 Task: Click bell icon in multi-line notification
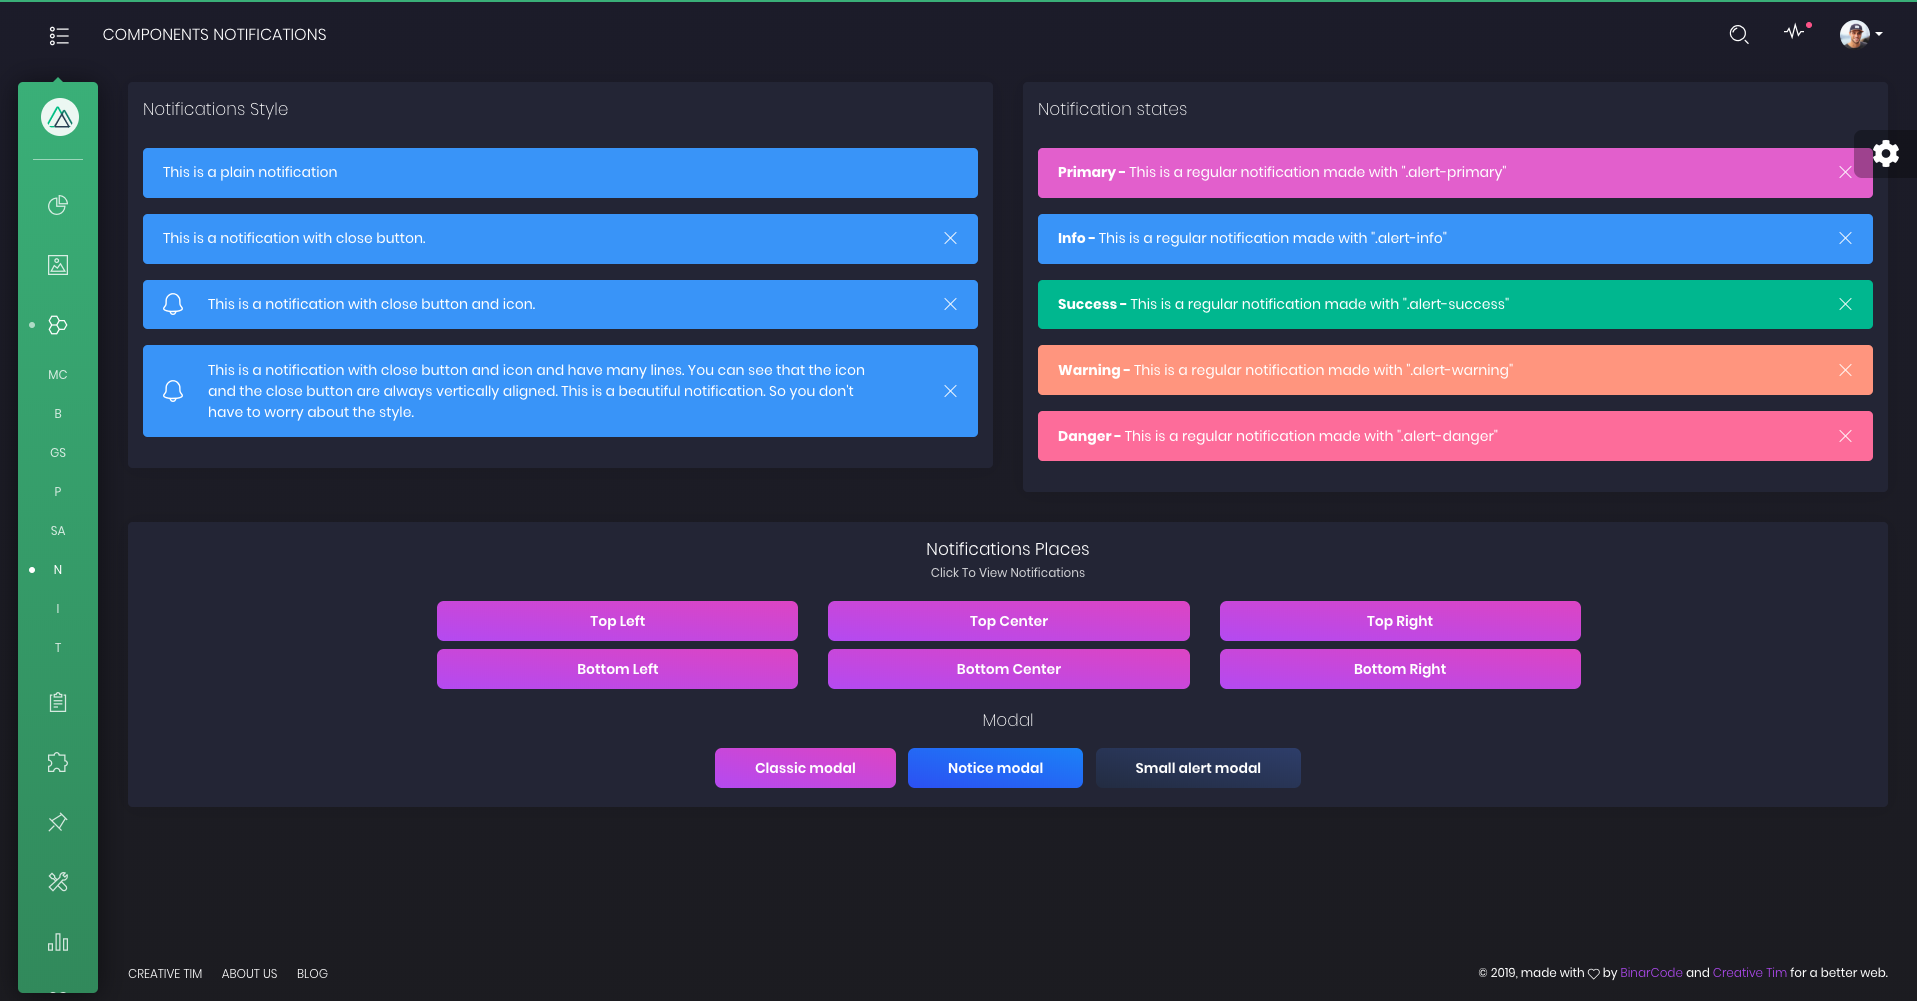coord(173,391)
